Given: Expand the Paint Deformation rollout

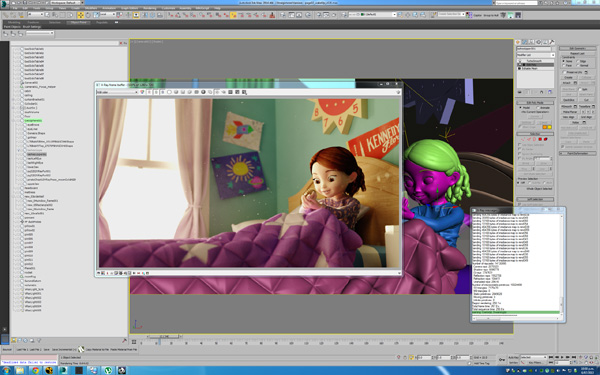Looking at the screenshot, I should (577, 153).
